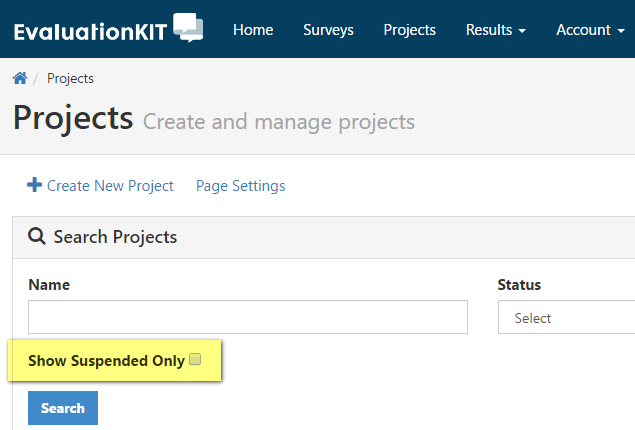635x430 pixels.
Task: Expand the Results menu caret
Action: 522,31
